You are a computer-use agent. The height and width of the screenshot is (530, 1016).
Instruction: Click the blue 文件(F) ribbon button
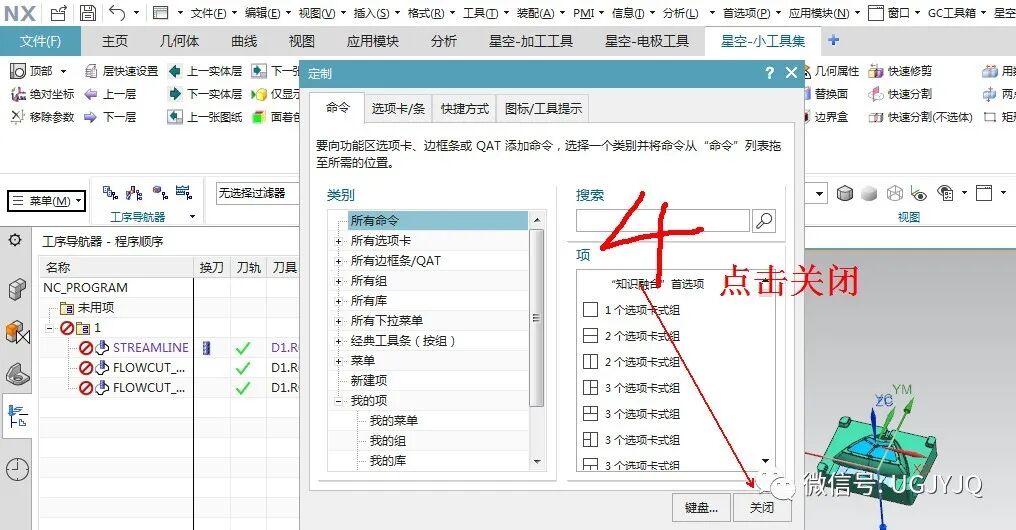click(40, 41)
